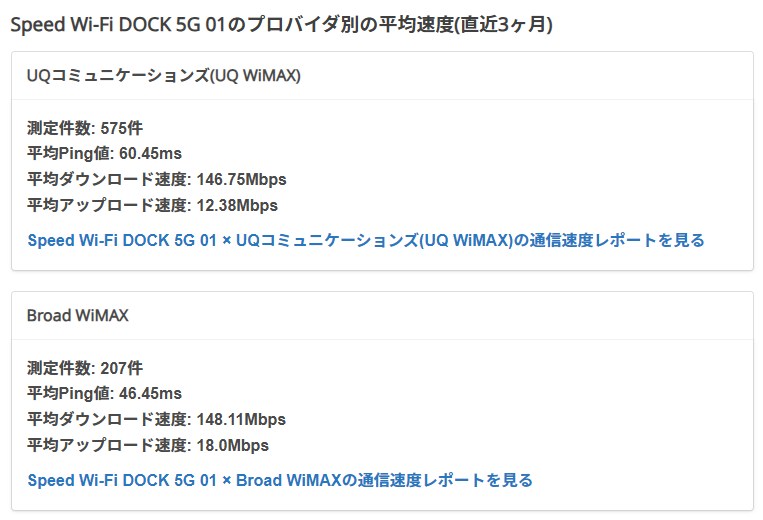Open the Broad WiMAX speed report link
This screenshot has width=763, height=520.
tap(280, 480)
